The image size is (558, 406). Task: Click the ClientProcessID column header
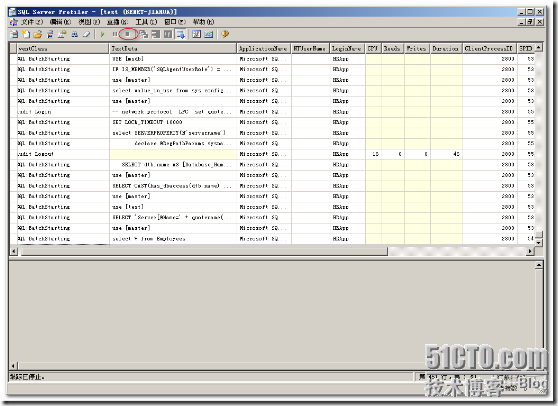coord(489,48)
